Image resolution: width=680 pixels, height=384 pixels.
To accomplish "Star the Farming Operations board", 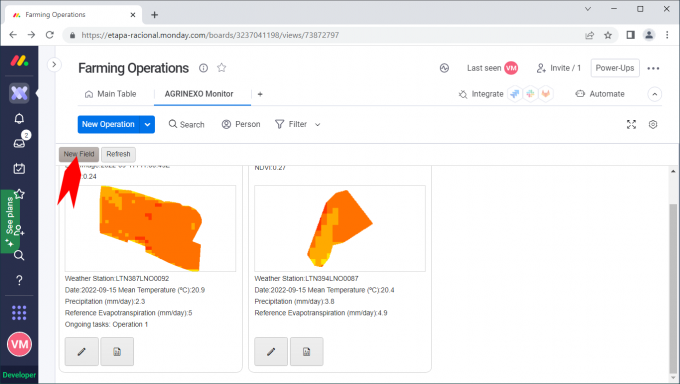I will (222, 68).
